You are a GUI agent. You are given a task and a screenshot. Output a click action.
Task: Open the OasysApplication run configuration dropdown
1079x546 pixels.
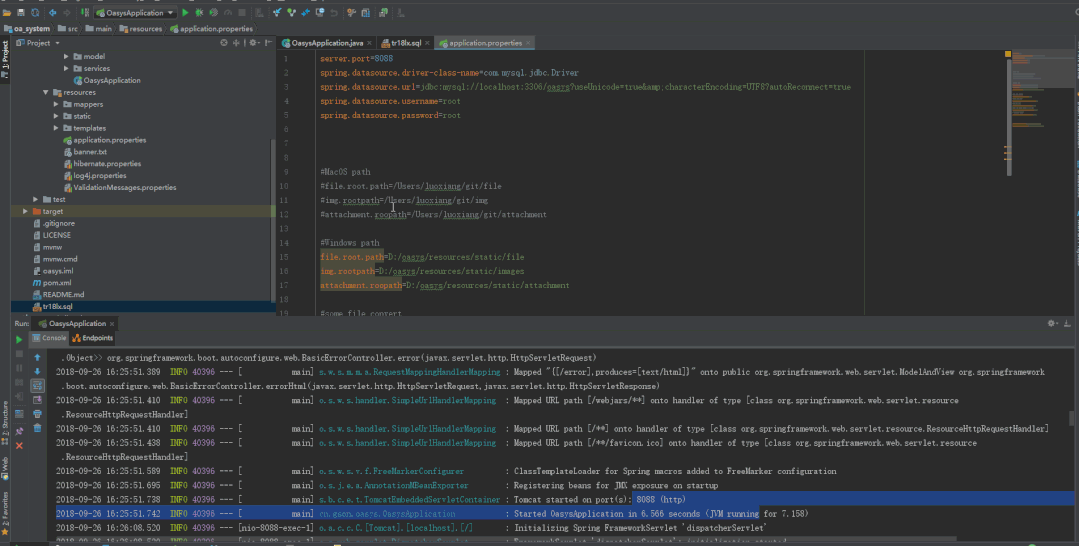135,13
